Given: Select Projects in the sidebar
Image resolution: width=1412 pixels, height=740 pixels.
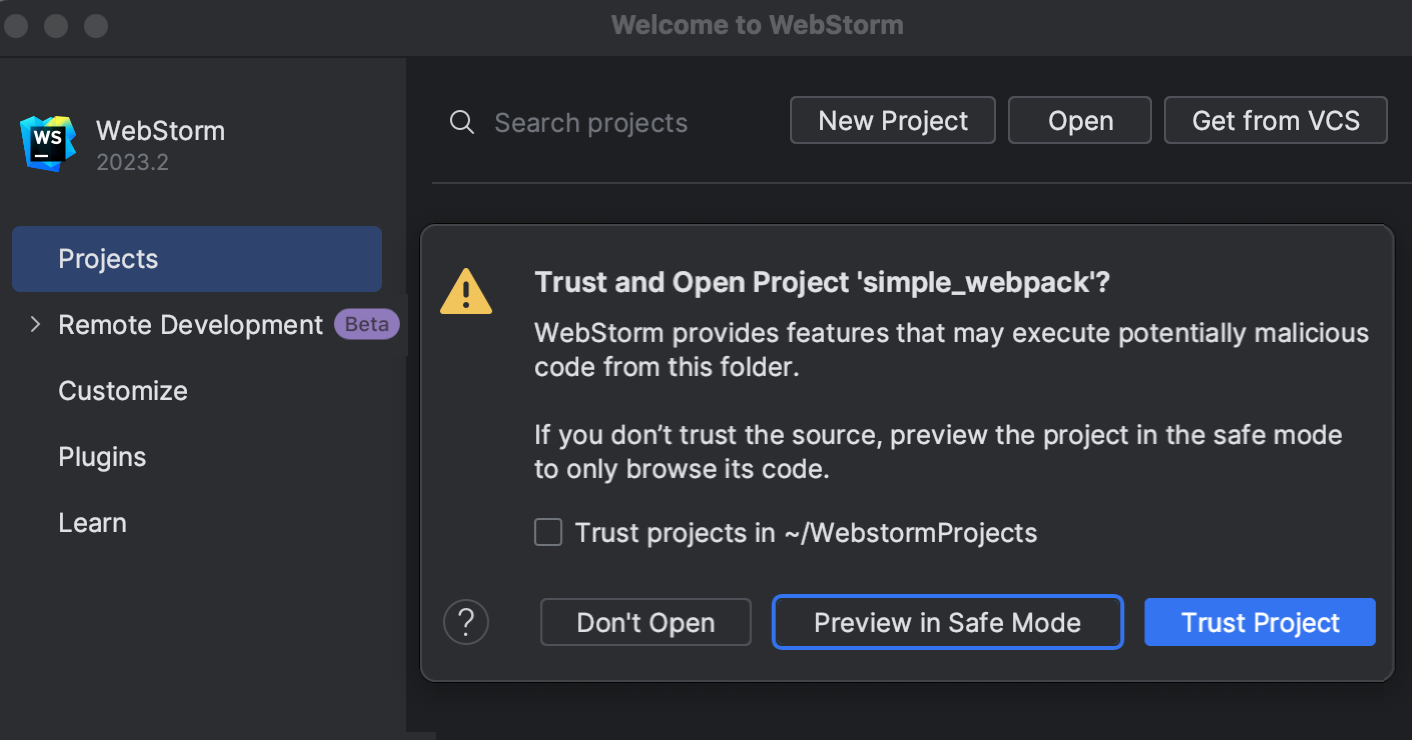Looking at the screenshot, I should [108, 258].
